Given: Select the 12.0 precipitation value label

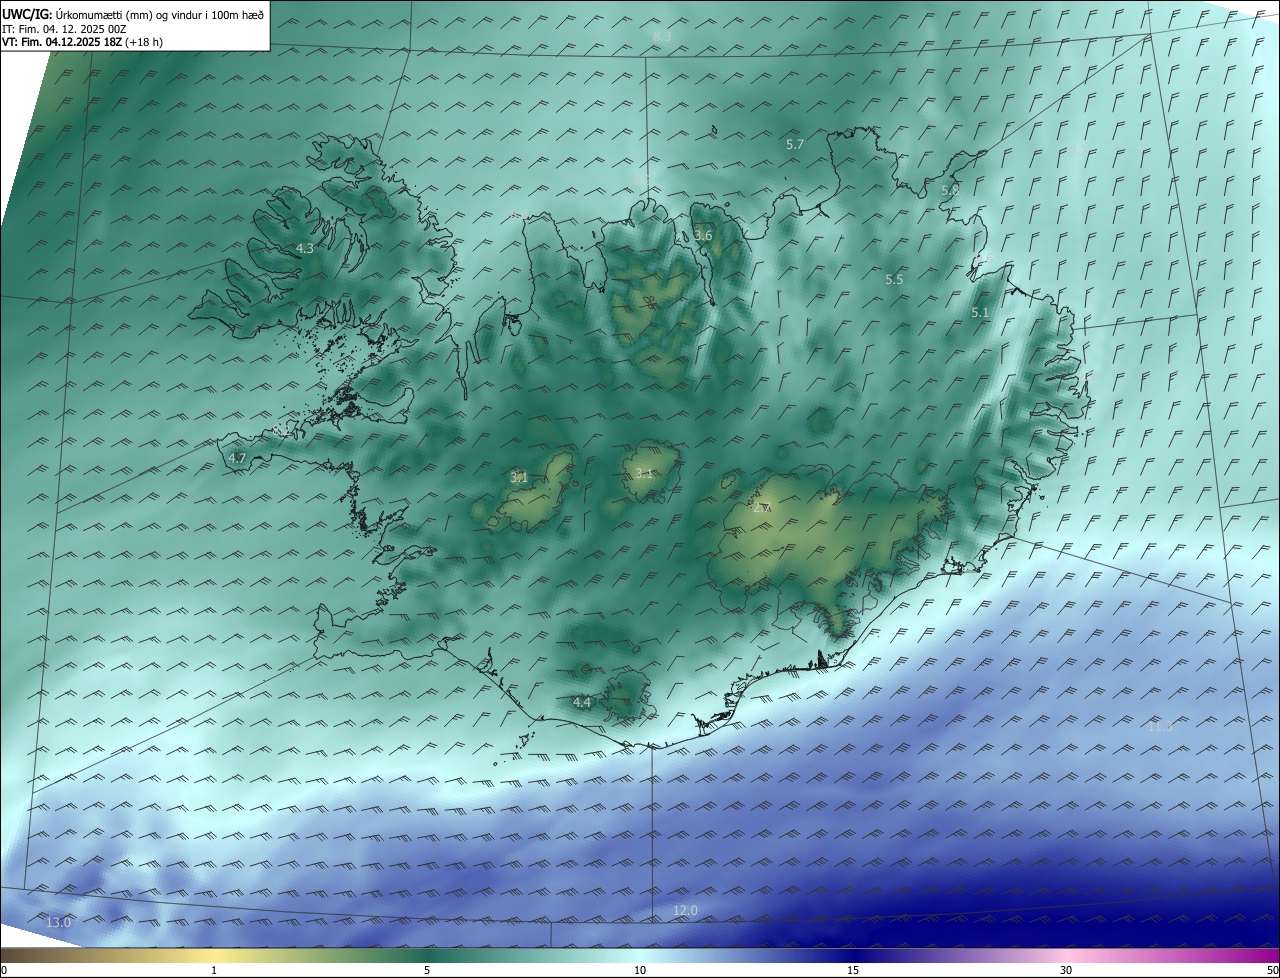Looking at the screenshot, I should point(685,910).
